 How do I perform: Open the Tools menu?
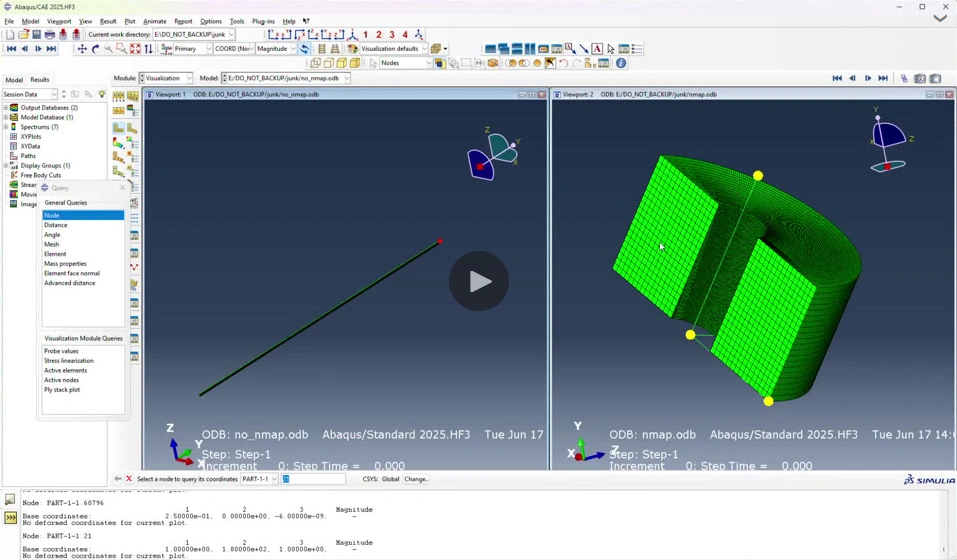[x=237, y=21]
